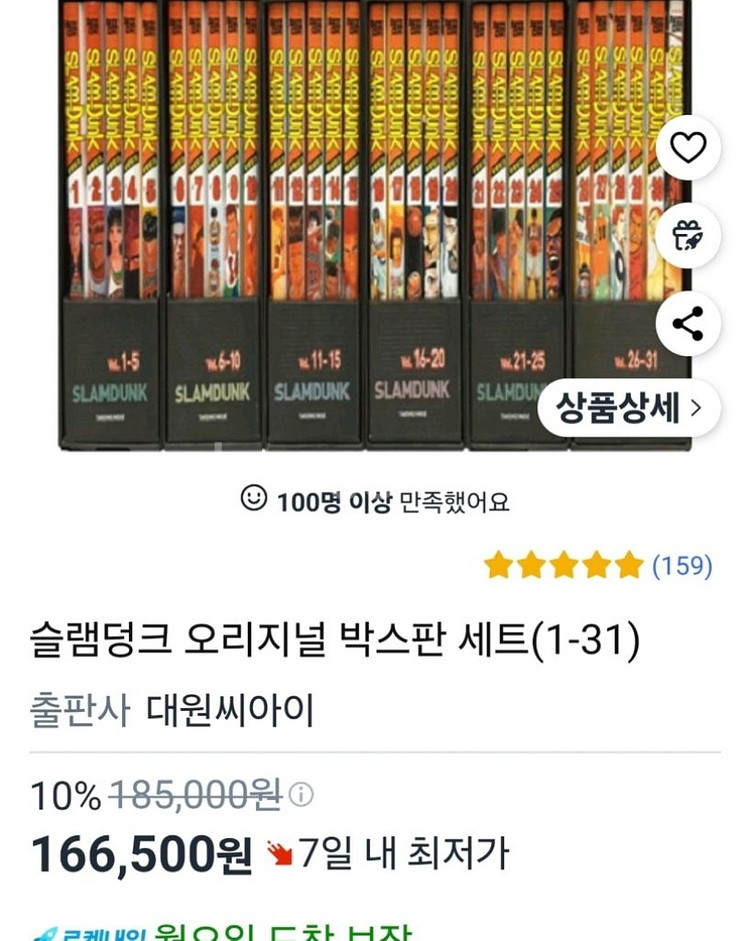Tap the info icon next to 185,000원

point(301,795)
